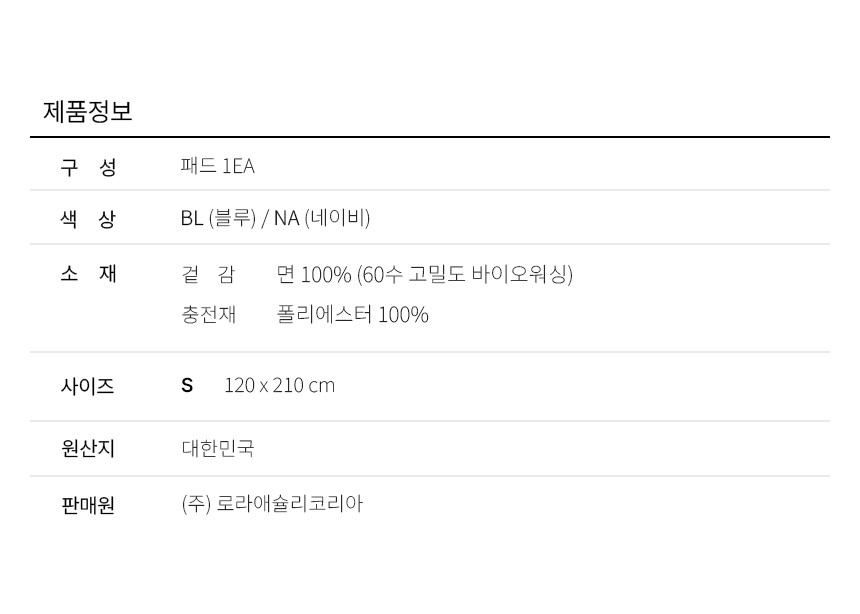Click the 120 x 210 cm dimension text
The height and width of the screenshot is (614, 860).
point(279,386)
